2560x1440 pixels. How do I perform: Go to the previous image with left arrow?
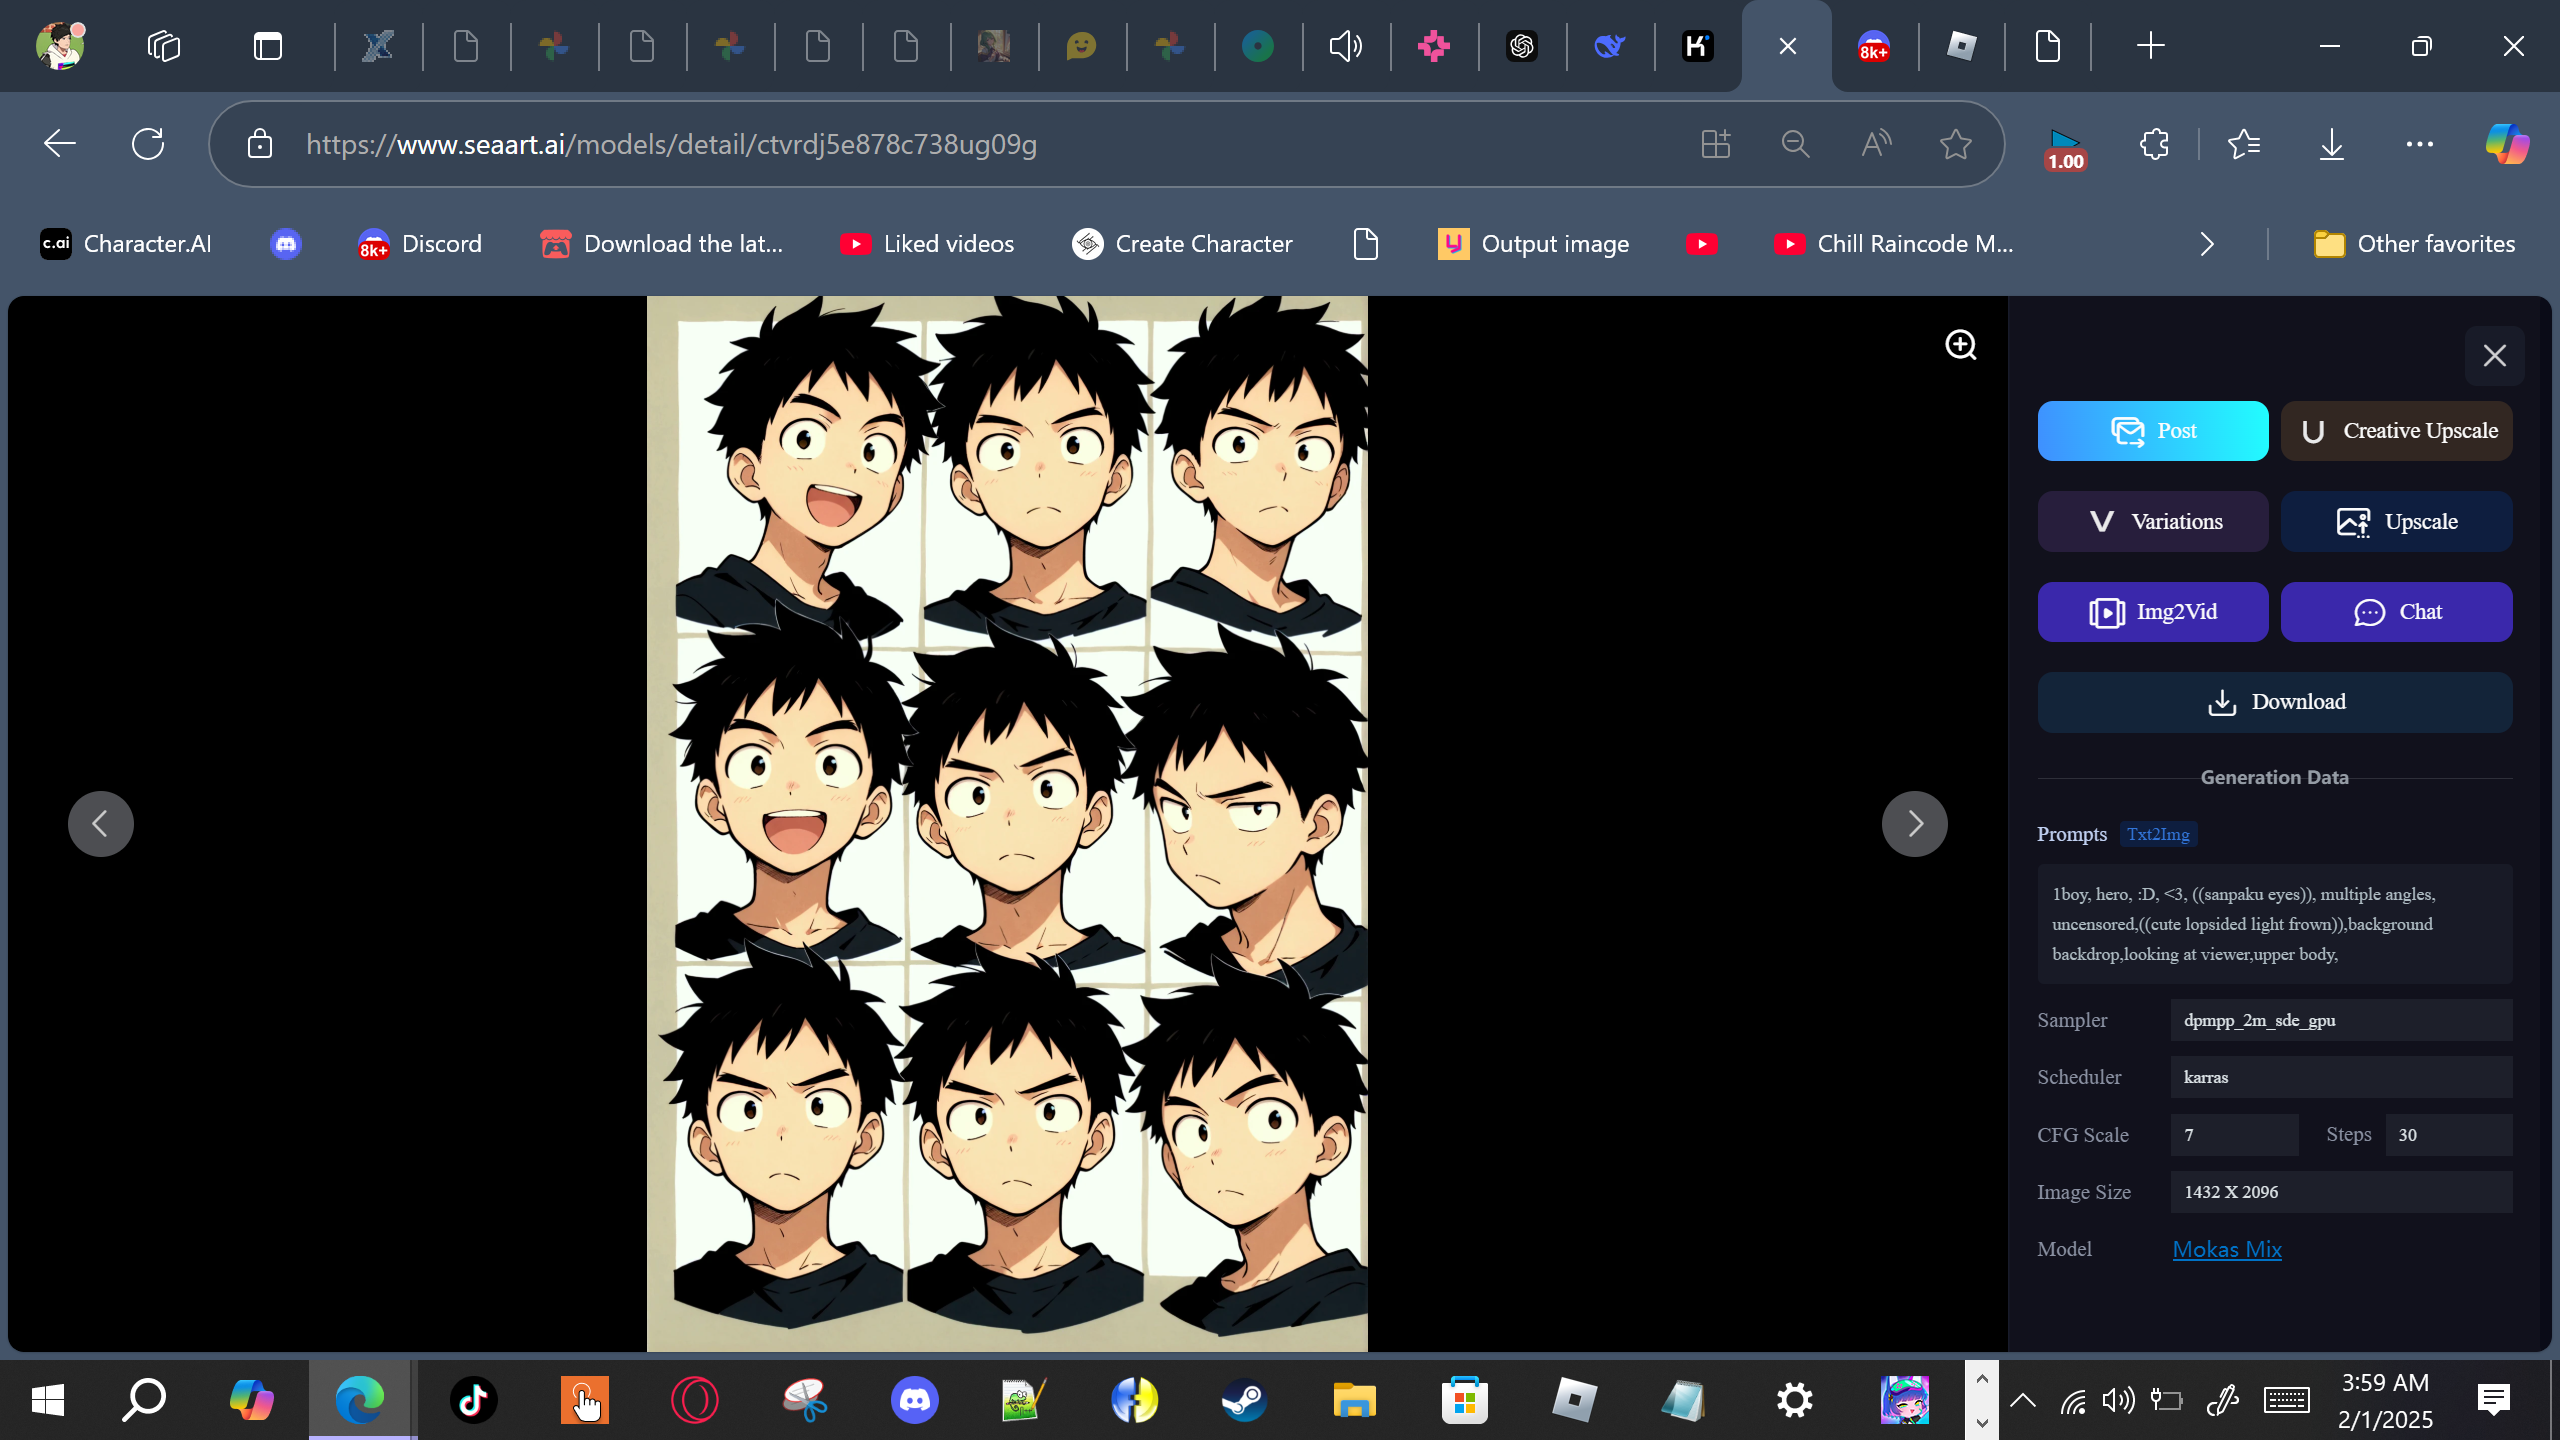pos(101,824)
